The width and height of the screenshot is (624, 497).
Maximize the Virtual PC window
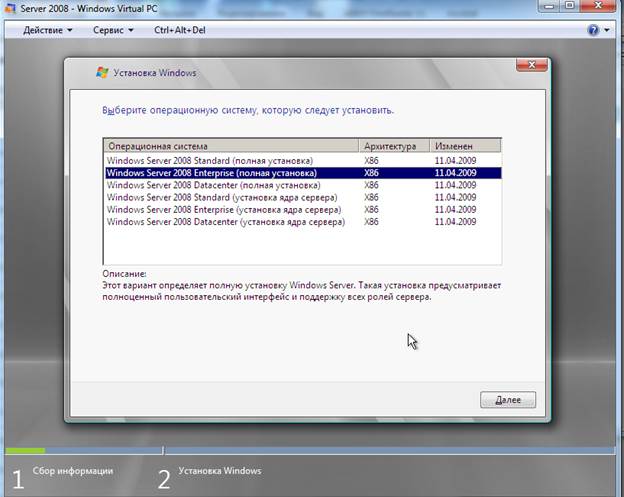pos(569,6)
